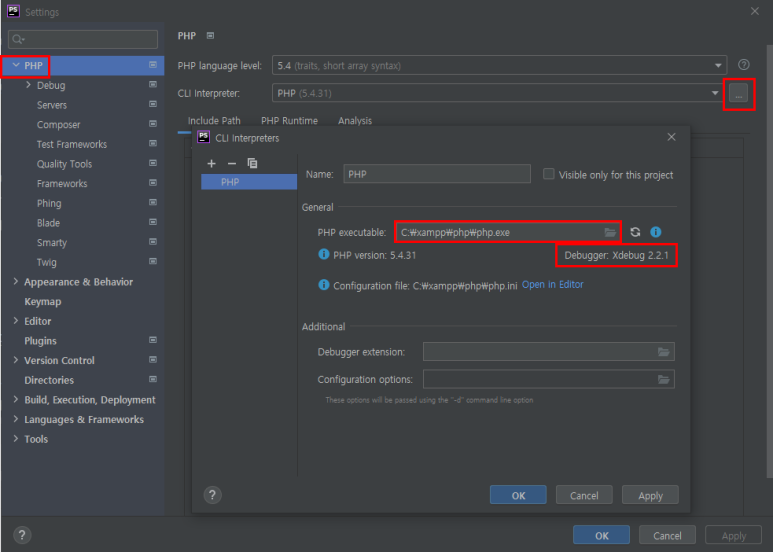
Task: Select Test Frameworks settings page
Action: (72, 144)
